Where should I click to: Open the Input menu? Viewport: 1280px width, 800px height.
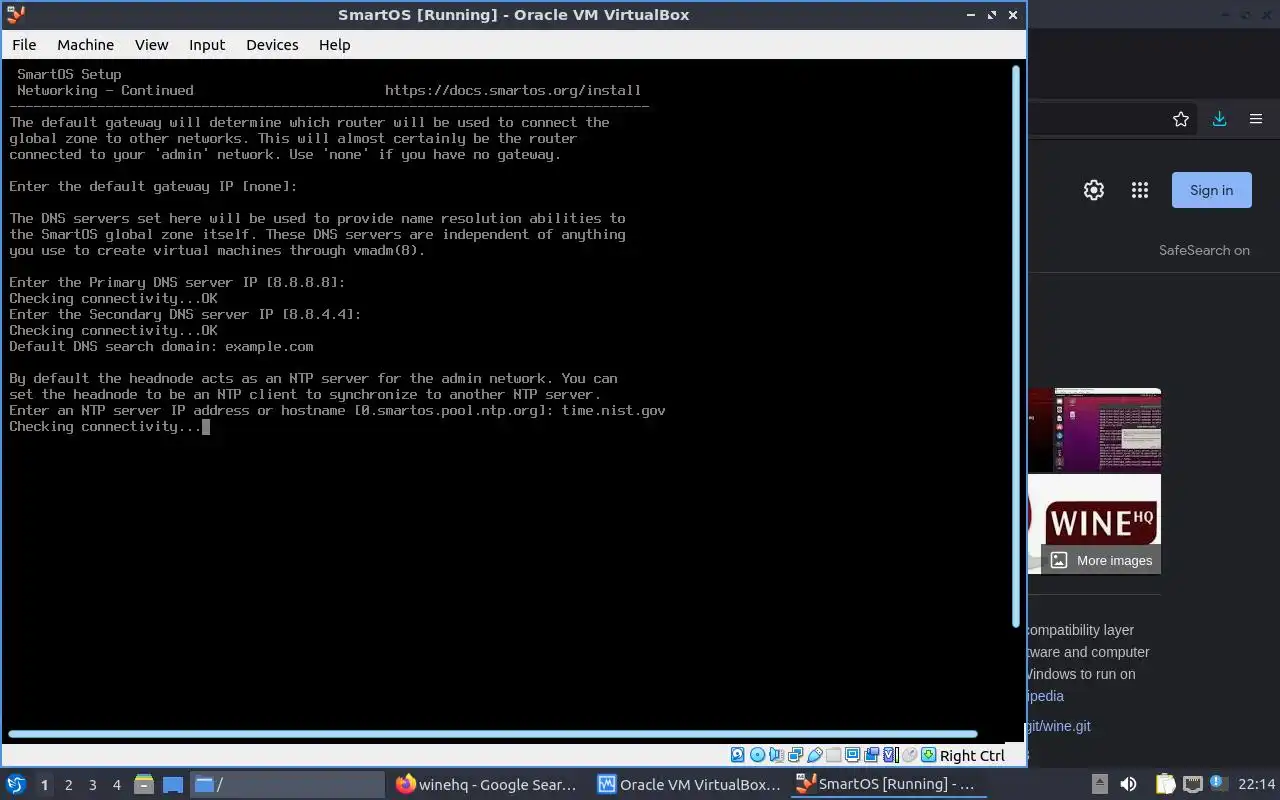tap(207, 45)
